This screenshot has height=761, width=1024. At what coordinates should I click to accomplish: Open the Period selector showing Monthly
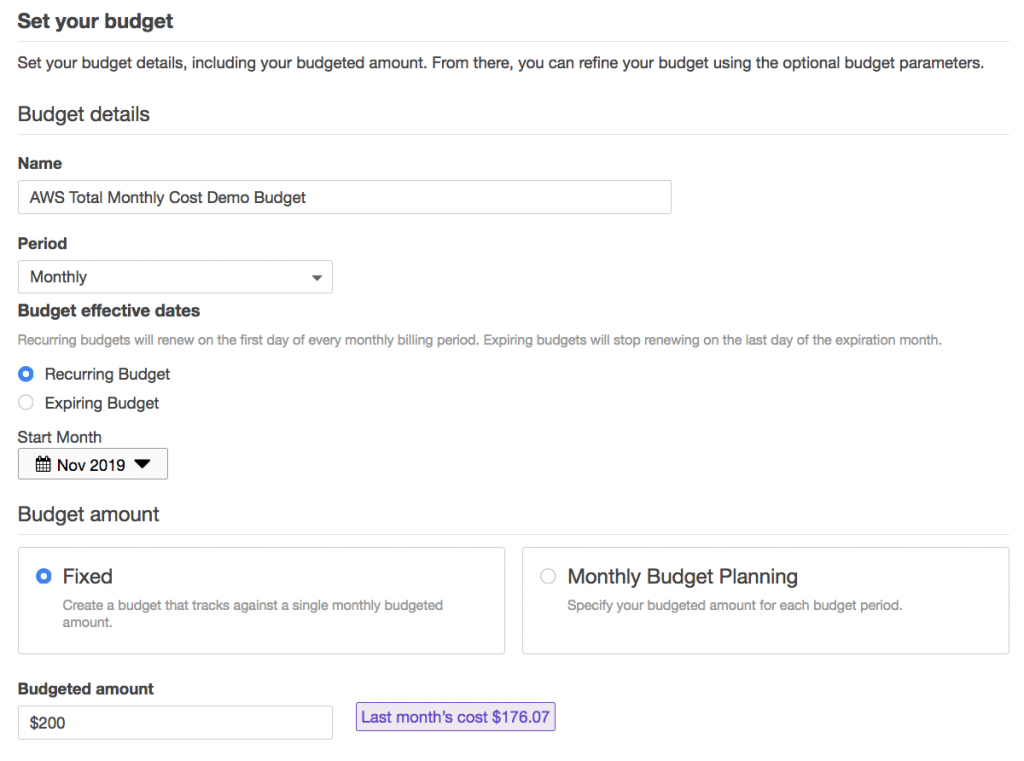(x=175, y=277)
